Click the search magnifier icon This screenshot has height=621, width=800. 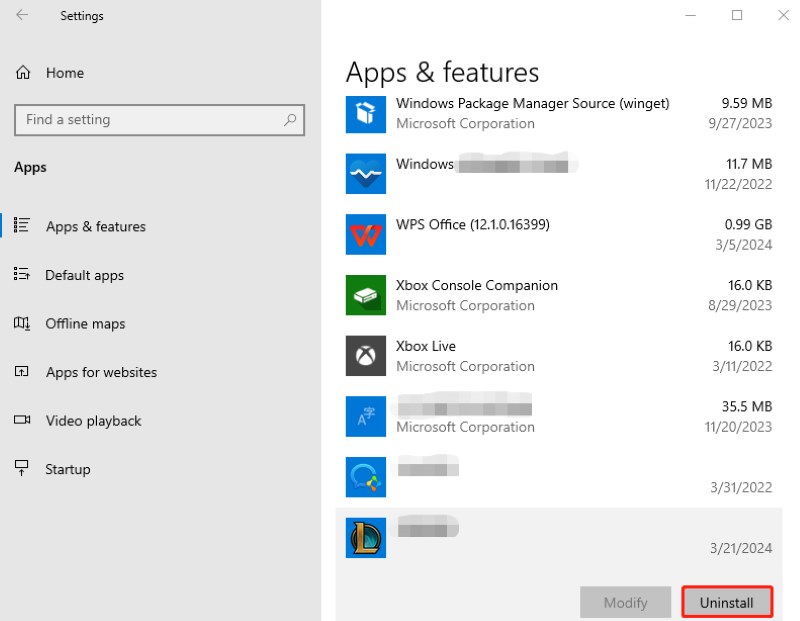tap(290, 120)
